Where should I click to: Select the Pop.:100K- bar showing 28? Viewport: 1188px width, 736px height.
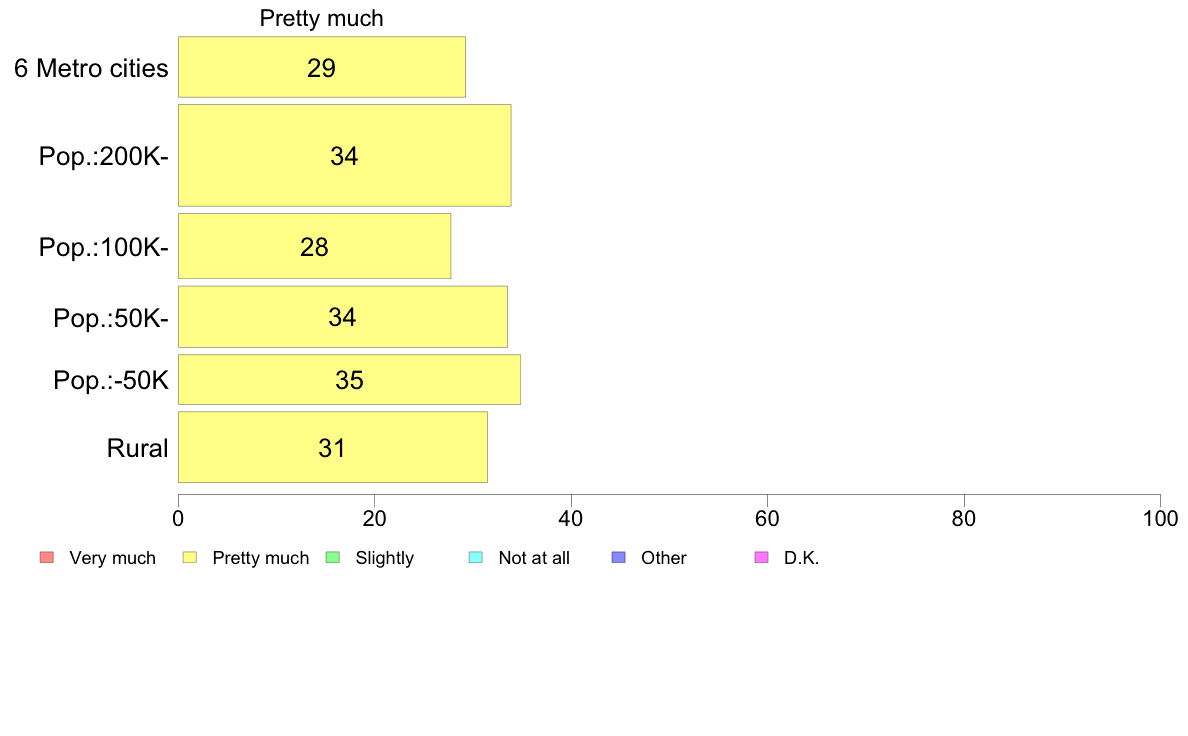314,246
